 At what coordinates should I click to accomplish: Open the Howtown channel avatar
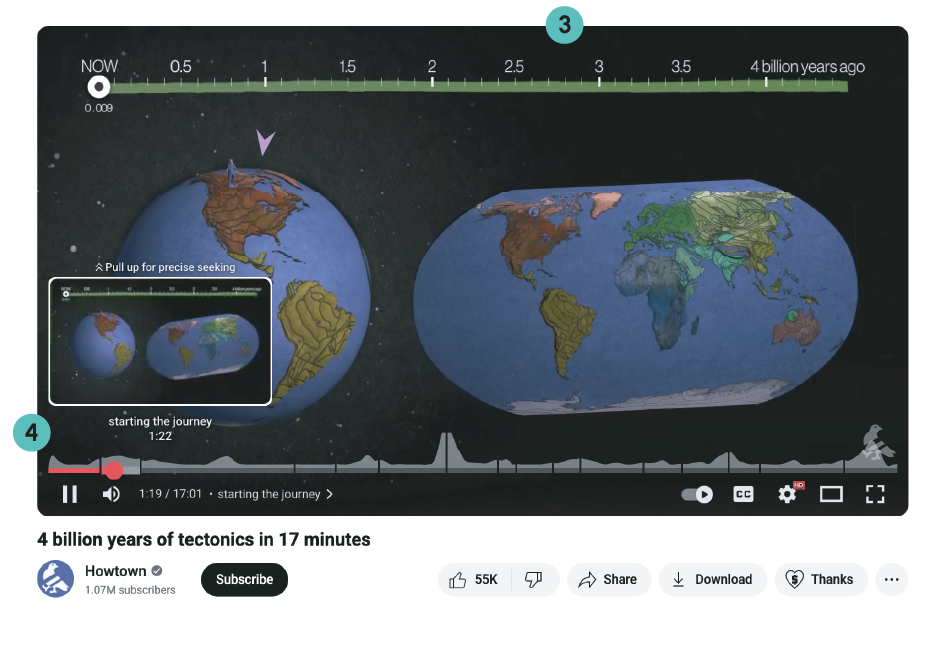point(56,579)
